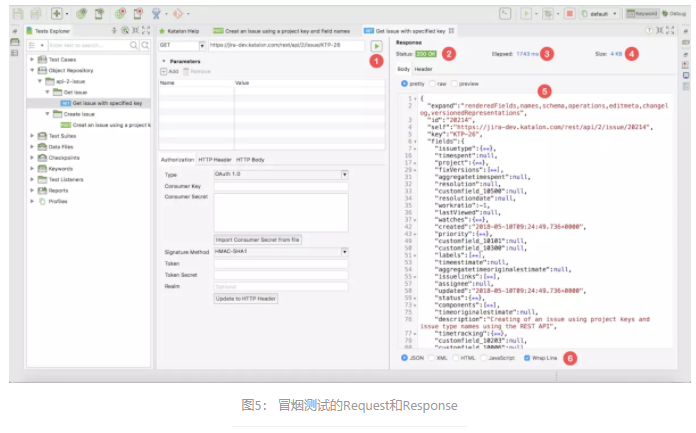696x433 pixels.
Task: Click the circular arrow icon in Tests Explorer header
Action: (125, 30)
